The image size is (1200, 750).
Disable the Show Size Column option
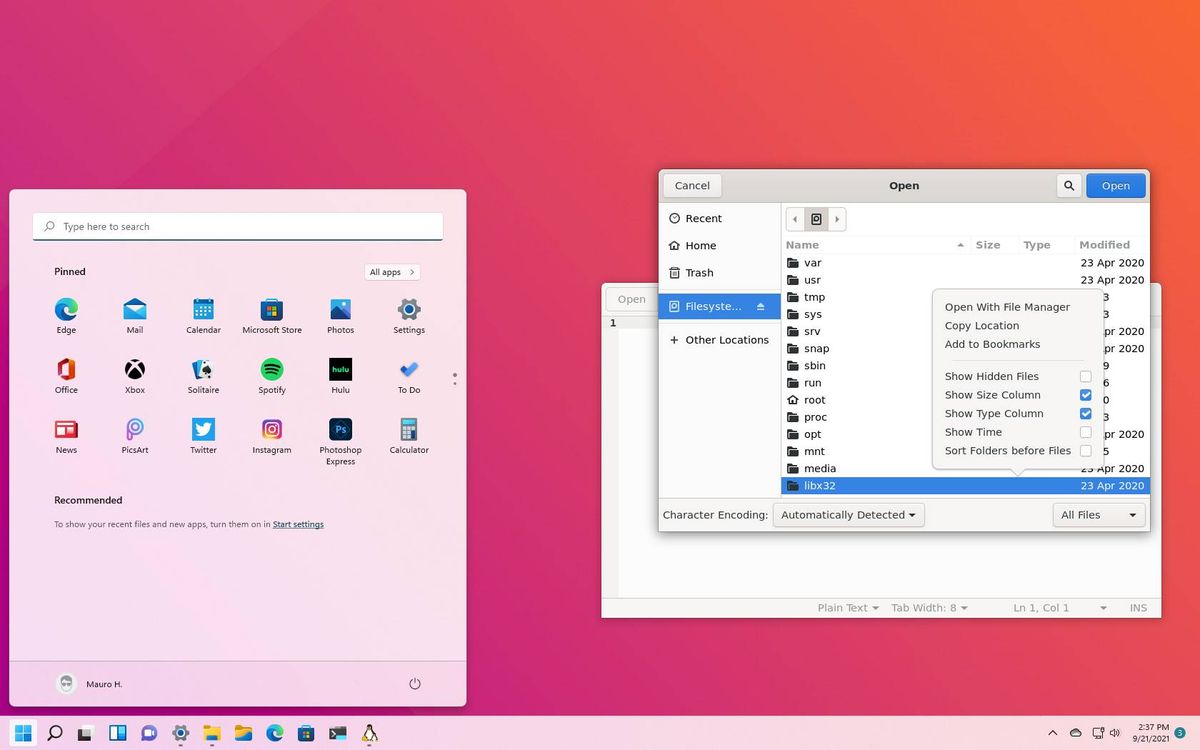[1085, 395]
